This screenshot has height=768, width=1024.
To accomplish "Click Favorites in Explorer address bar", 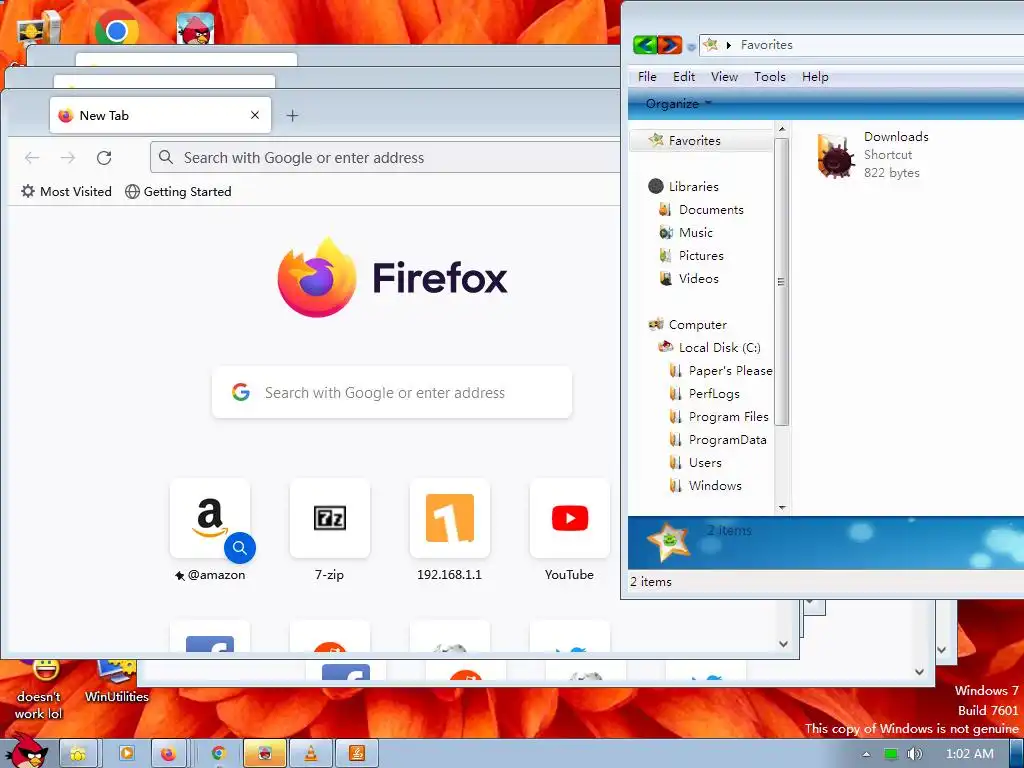I will (x=766, y=44).
